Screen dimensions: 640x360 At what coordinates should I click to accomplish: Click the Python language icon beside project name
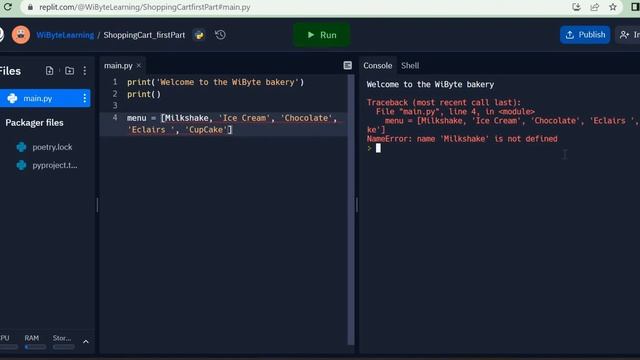(199, 35)
